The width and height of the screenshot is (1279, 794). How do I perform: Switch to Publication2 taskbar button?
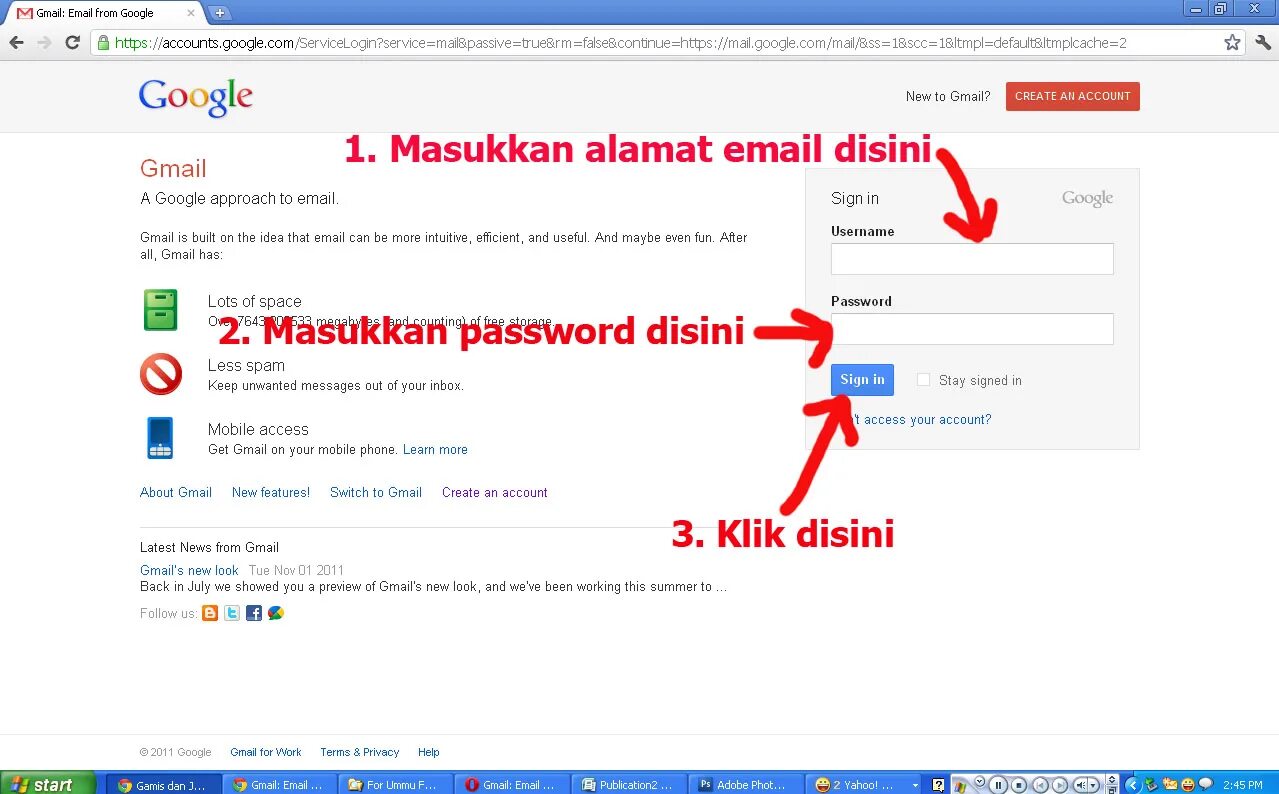click(x=627, y=785)
